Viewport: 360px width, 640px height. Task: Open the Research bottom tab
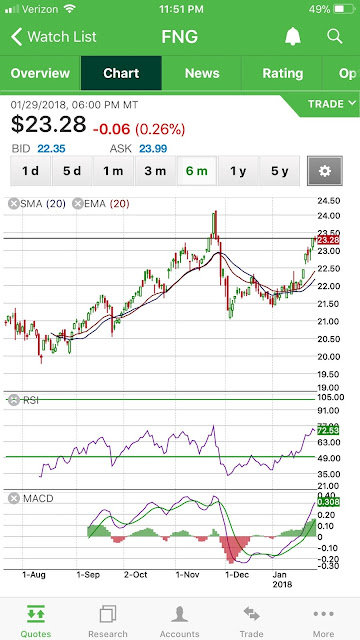(x=108, y=621)
